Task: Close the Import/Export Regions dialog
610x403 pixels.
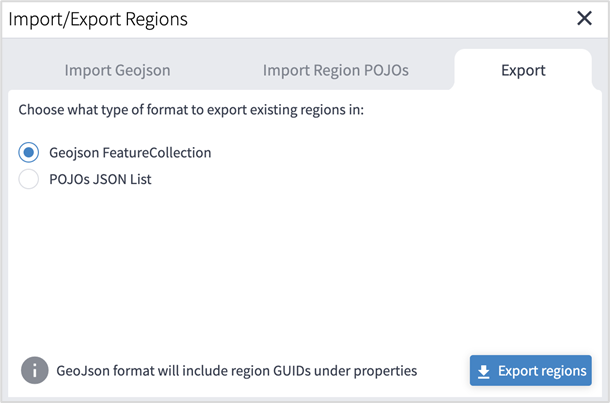Action: (584, 18)
